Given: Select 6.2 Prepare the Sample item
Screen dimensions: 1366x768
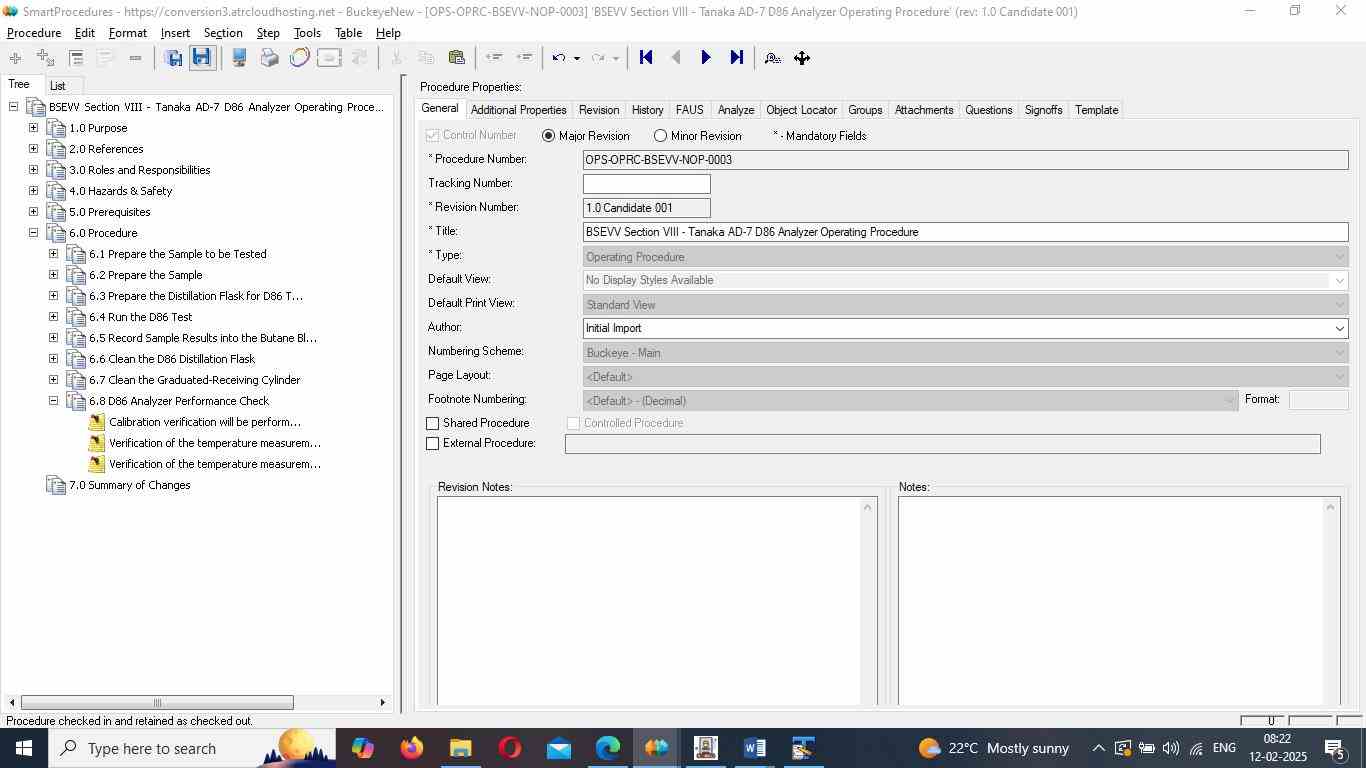Looking at the screenshot, I should pos(146,275).
